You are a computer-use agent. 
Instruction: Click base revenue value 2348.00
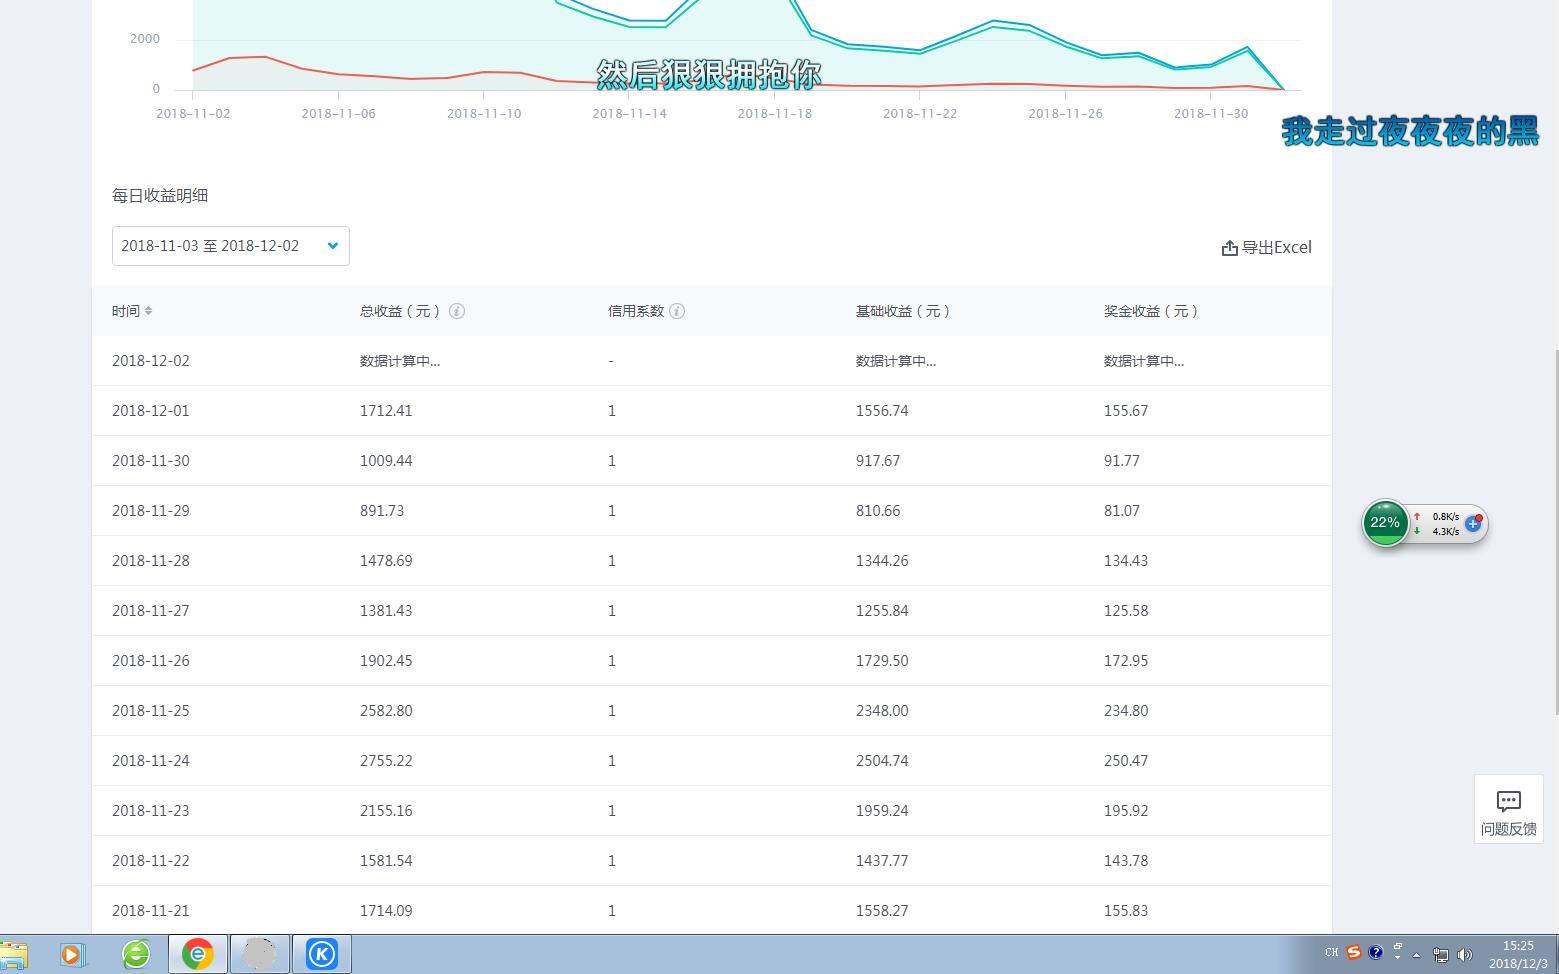click(882, 711)
